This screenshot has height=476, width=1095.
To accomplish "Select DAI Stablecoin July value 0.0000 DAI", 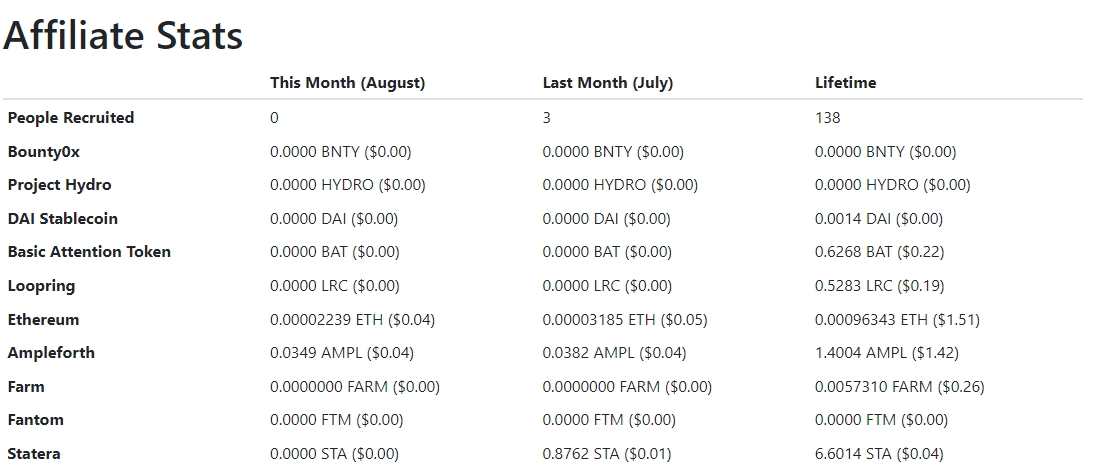I will coord(606,218).
